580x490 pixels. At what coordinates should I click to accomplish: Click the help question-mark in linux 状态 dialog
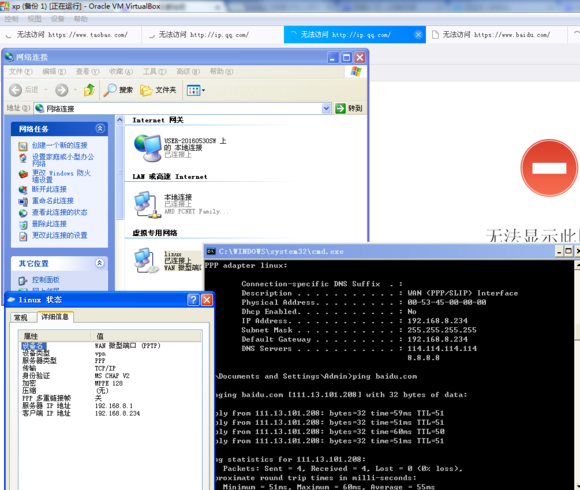[x=193, y=300]
